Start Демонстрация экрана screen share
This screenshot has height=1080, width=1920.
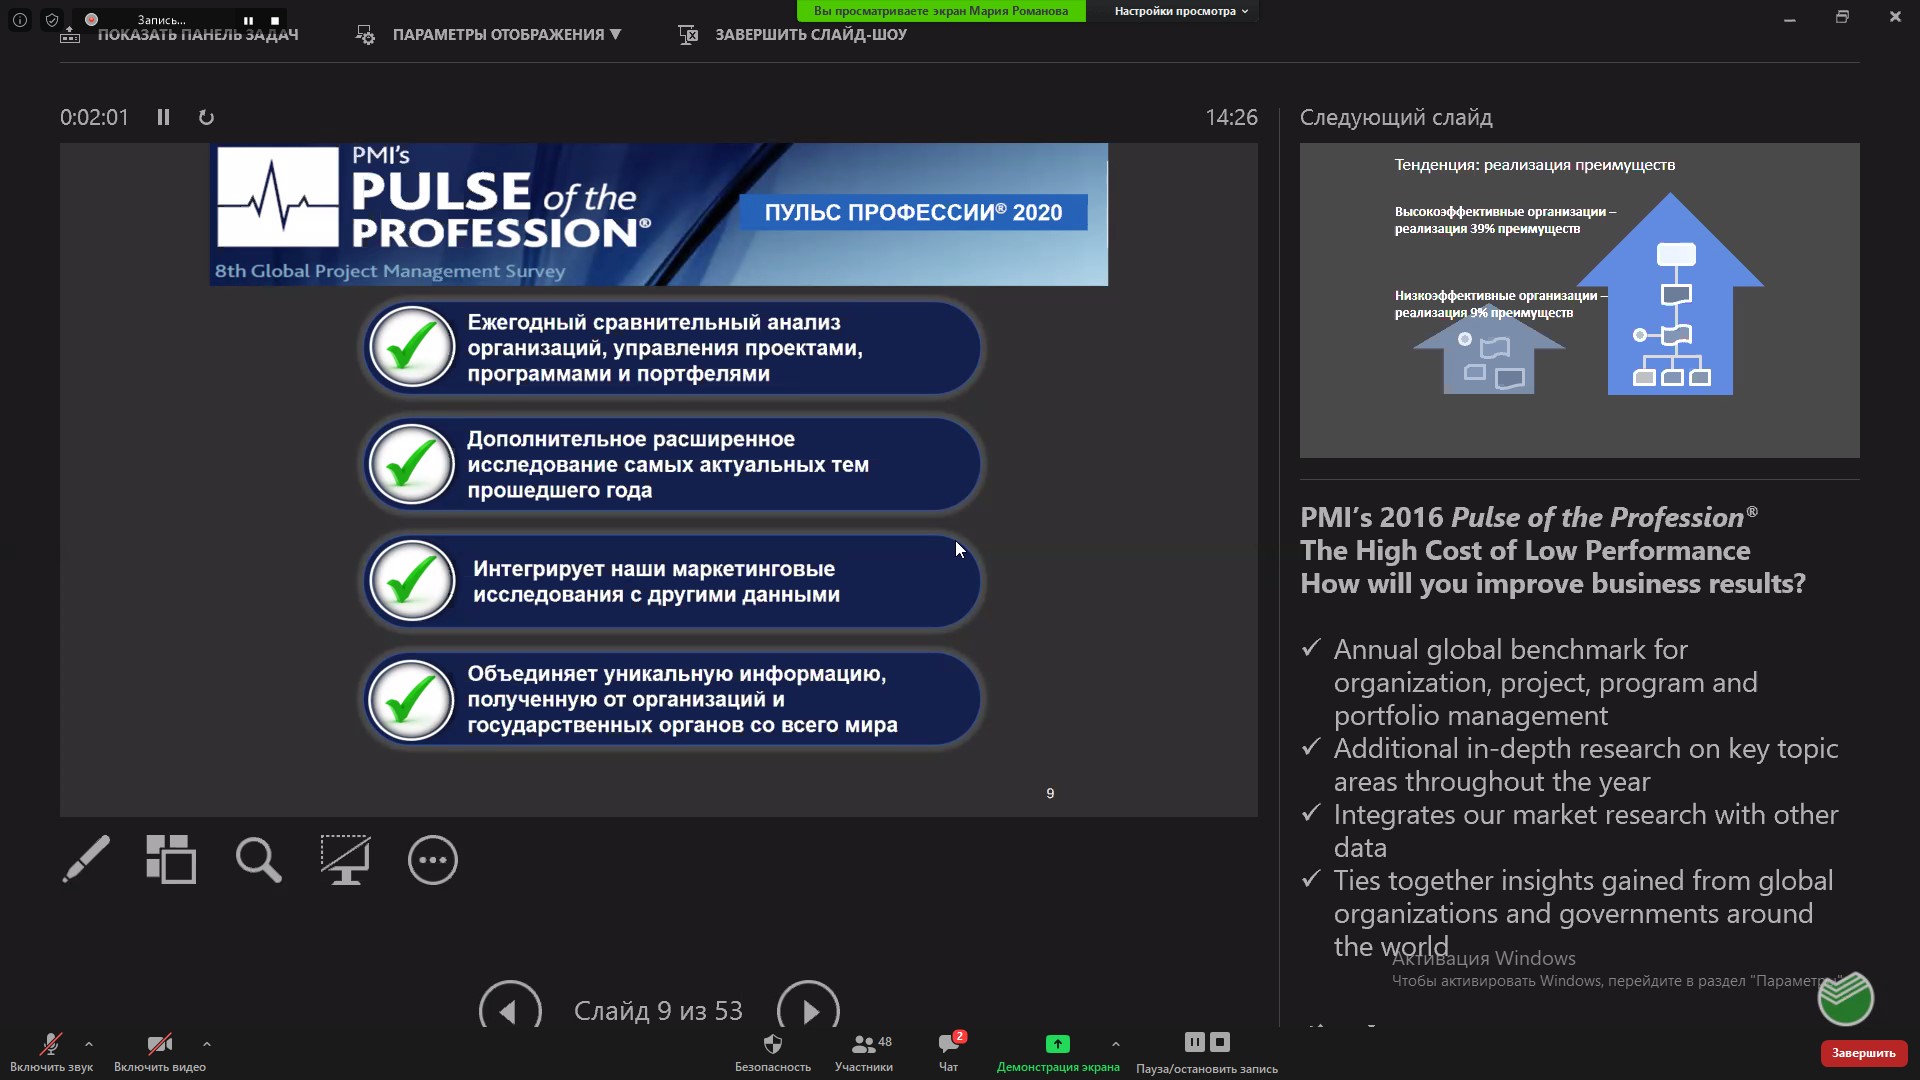pos(1058,1053)
